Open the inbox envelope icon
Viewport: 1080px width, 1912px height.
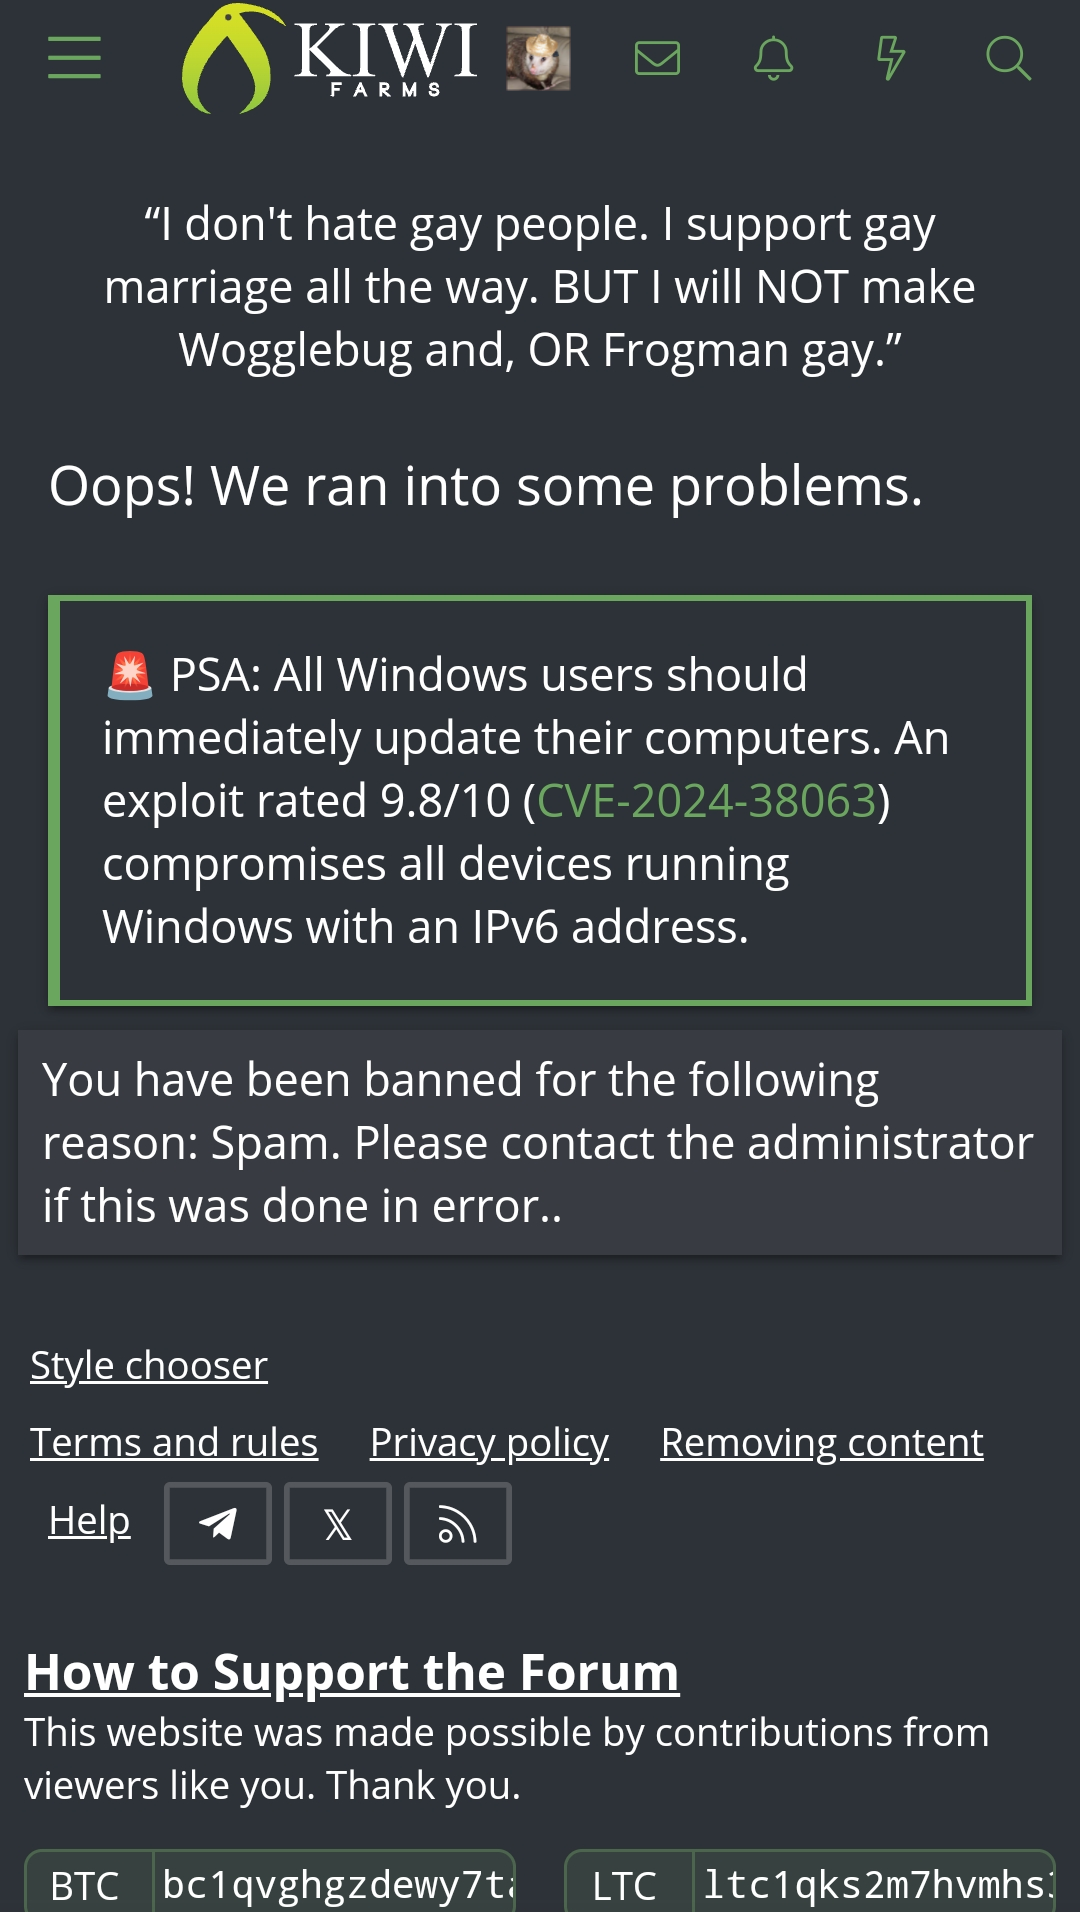click(x=657, y=58)
